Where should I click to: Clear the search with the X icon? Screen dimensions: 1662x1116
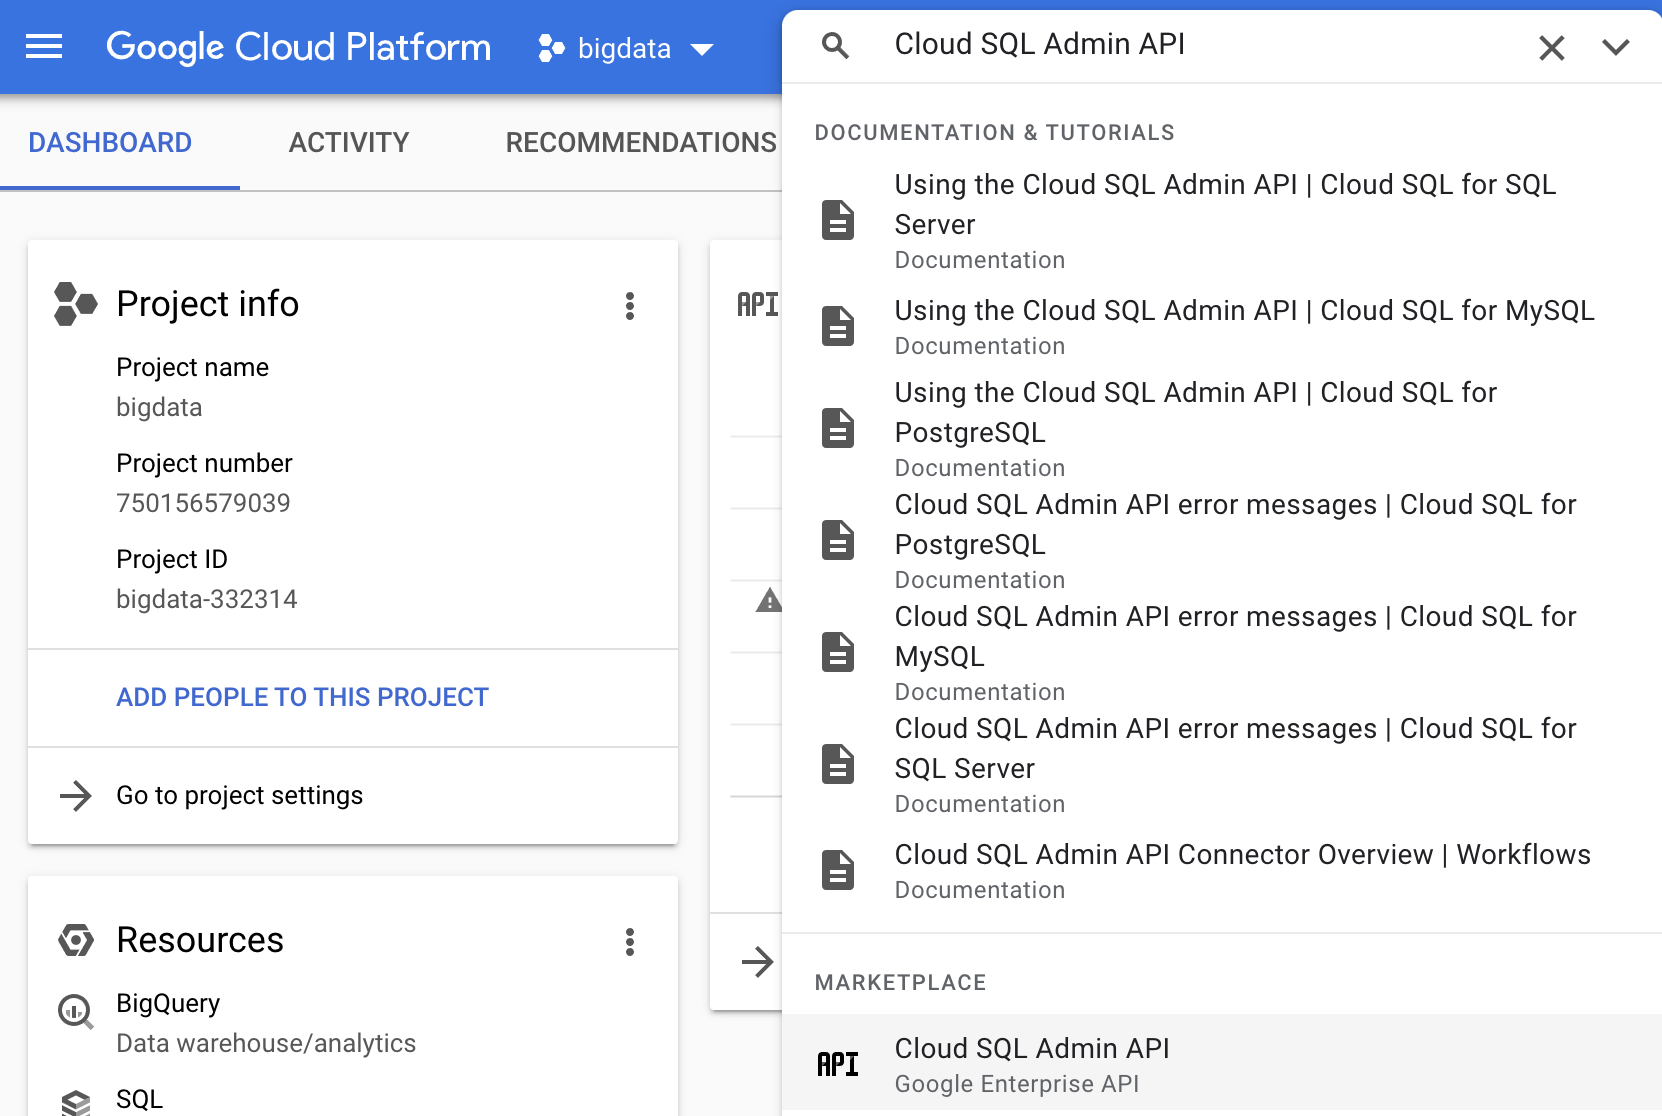(x=1551, y=47)
